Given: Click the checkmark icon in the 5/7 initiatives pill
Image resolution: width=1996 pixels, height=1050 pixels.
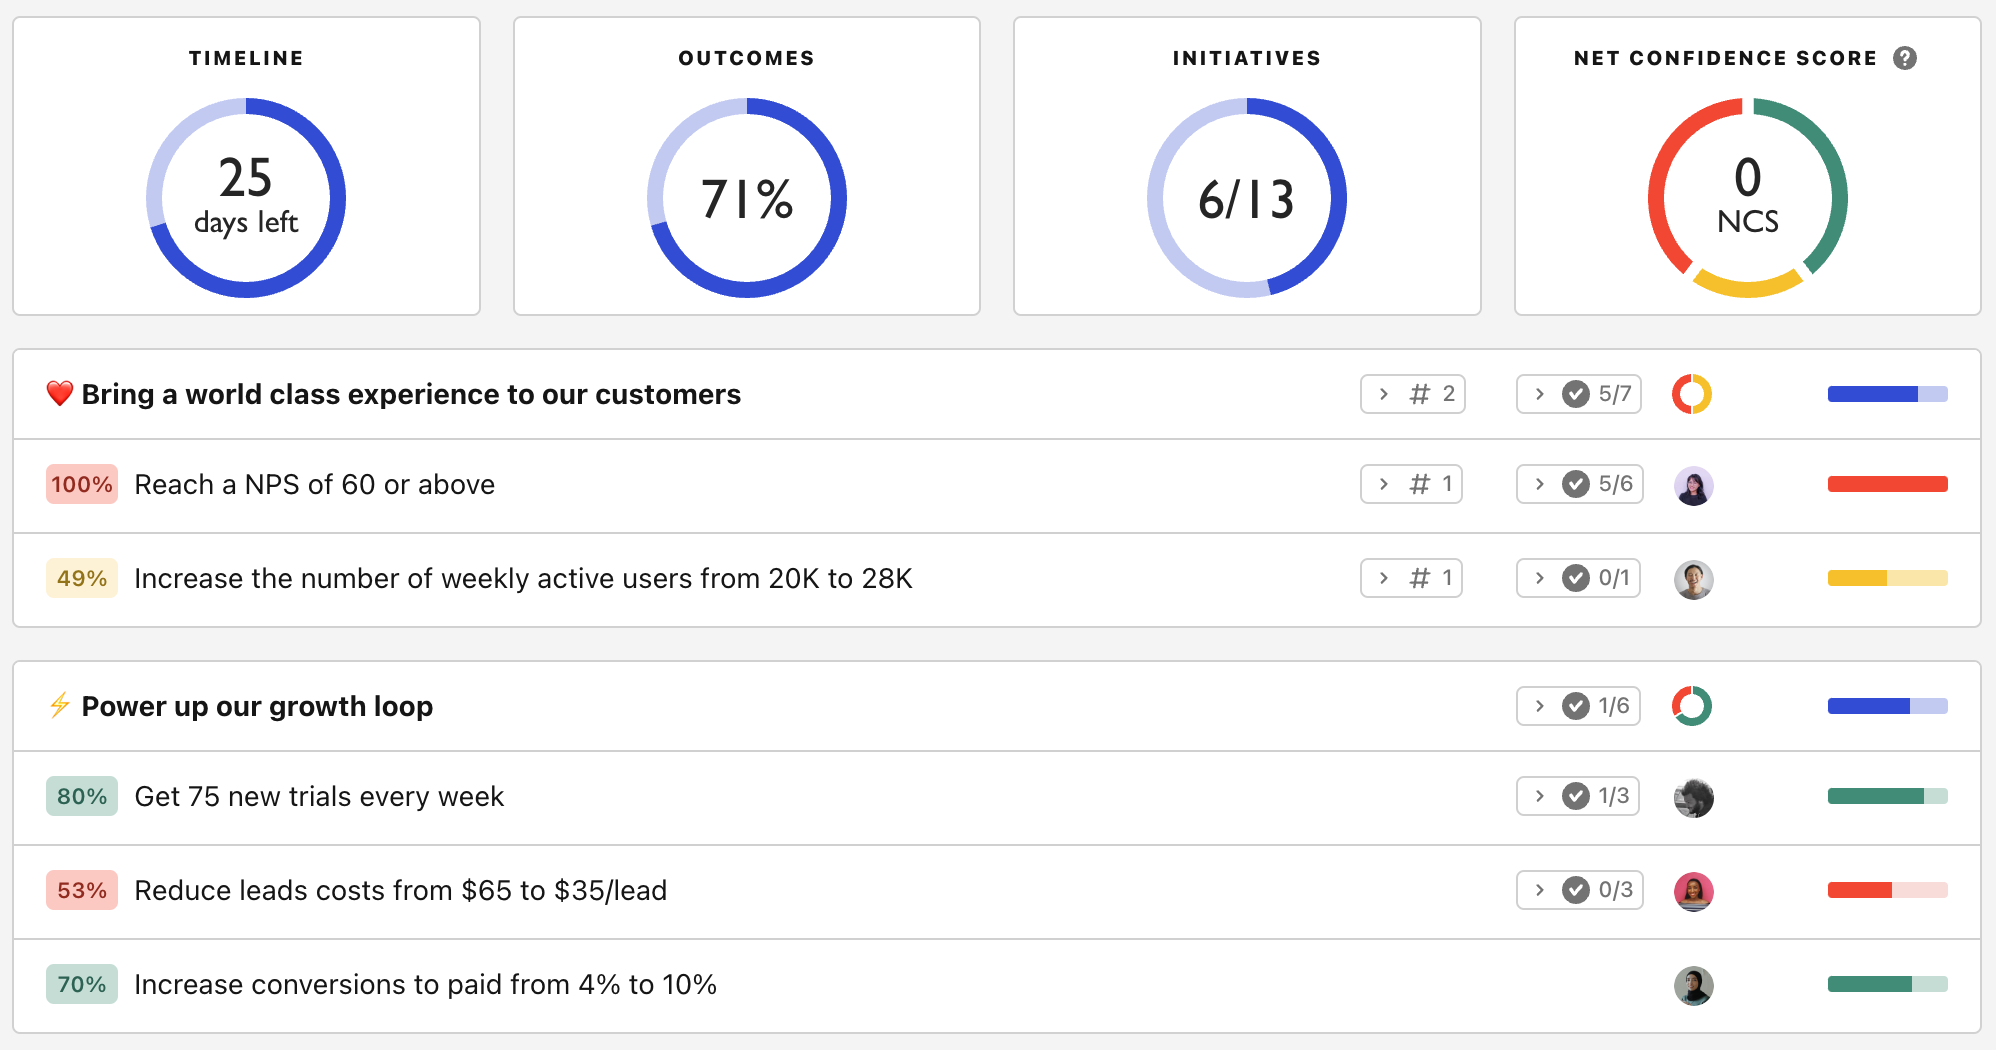Looking at the screenshot, I should click(x=1576, y=394).
